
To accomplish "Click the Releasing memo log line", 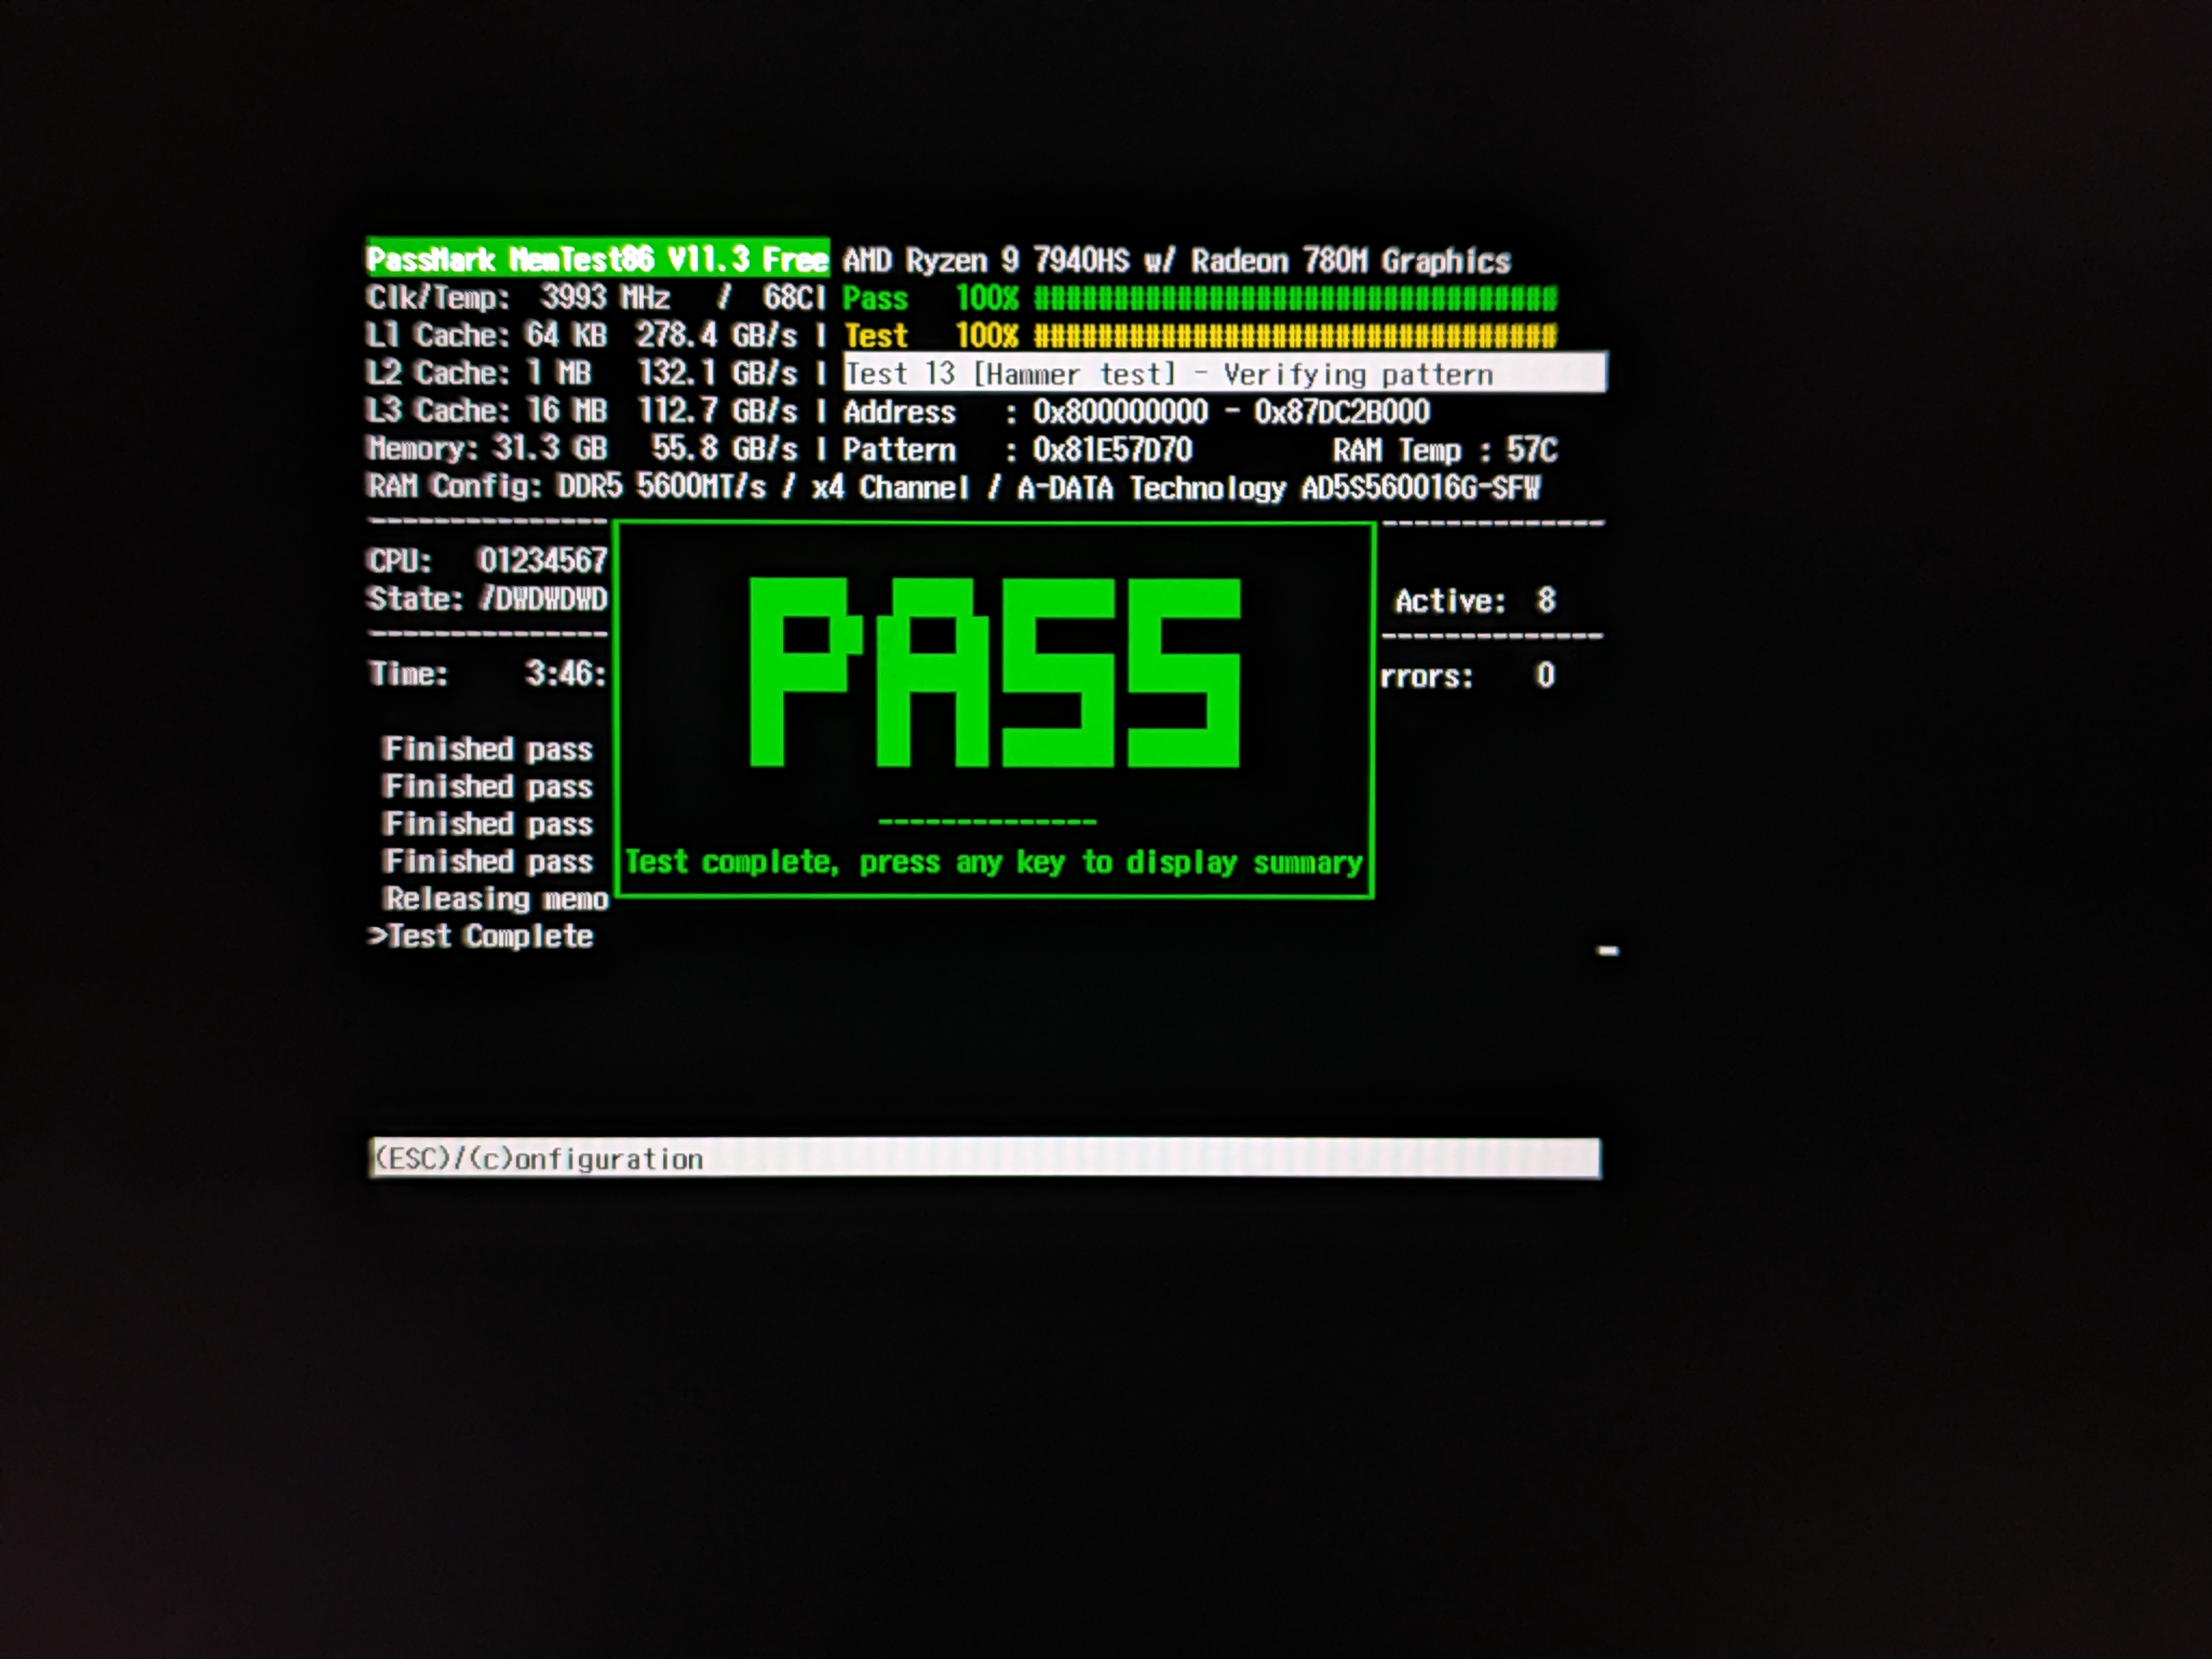I will coord(496,899).
